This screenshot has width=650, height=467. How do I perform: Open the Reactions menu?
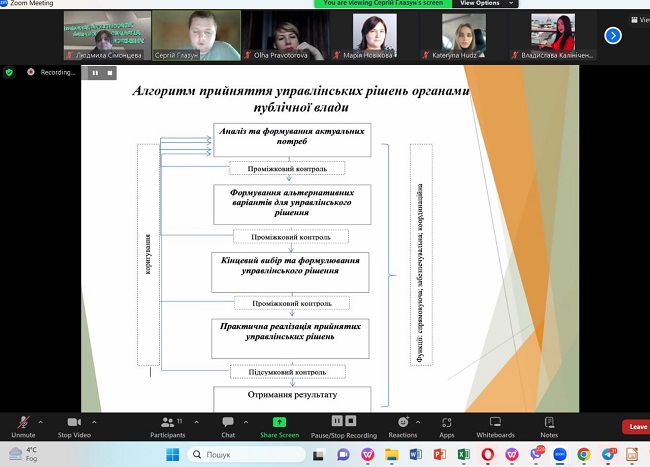pos(403,427)
